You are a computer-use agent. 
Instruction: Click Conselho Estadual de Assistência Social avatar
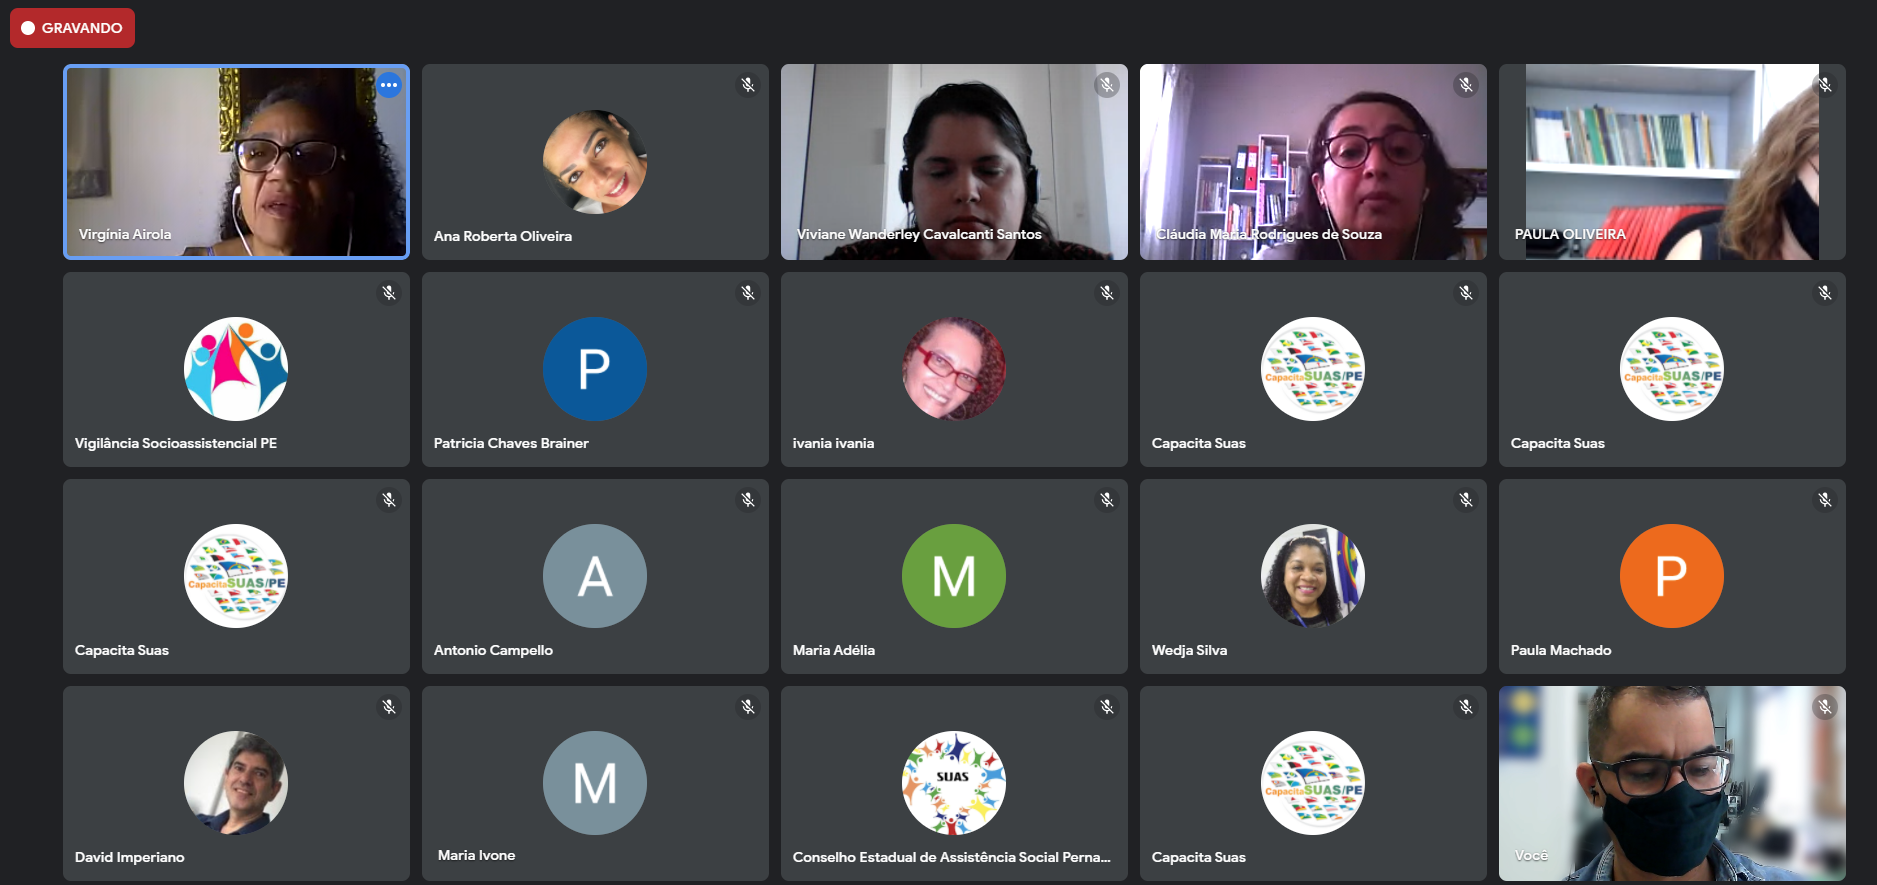pyautogui.click(x=954, y=783)
